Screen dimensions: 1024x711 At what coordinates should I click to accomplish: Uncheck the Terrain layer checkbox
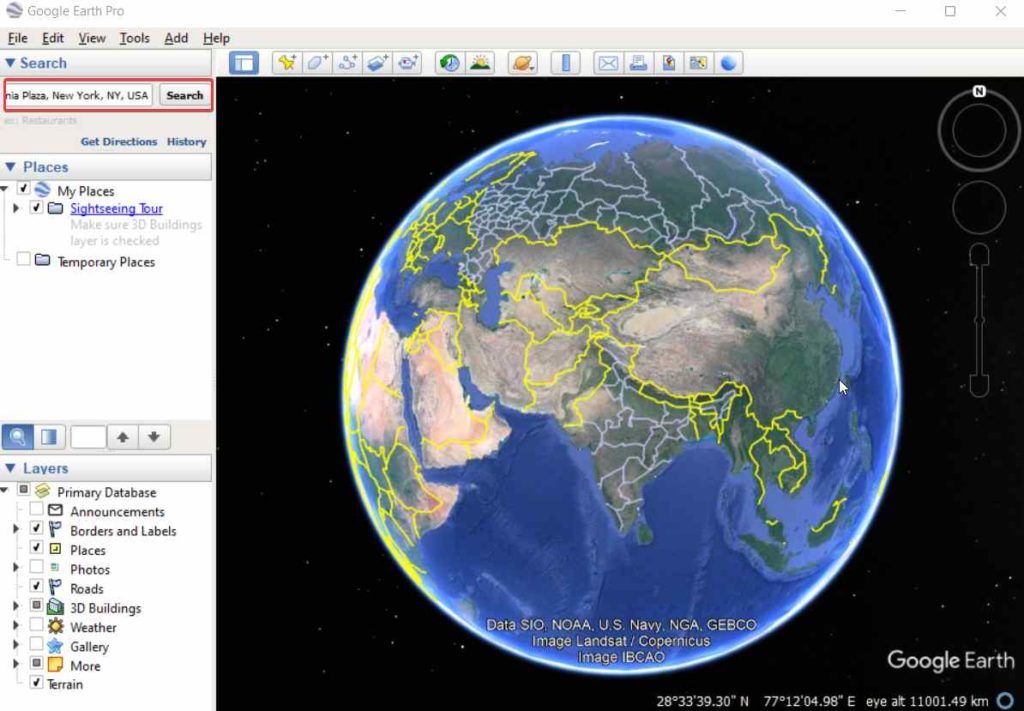(x=37, y=683)
